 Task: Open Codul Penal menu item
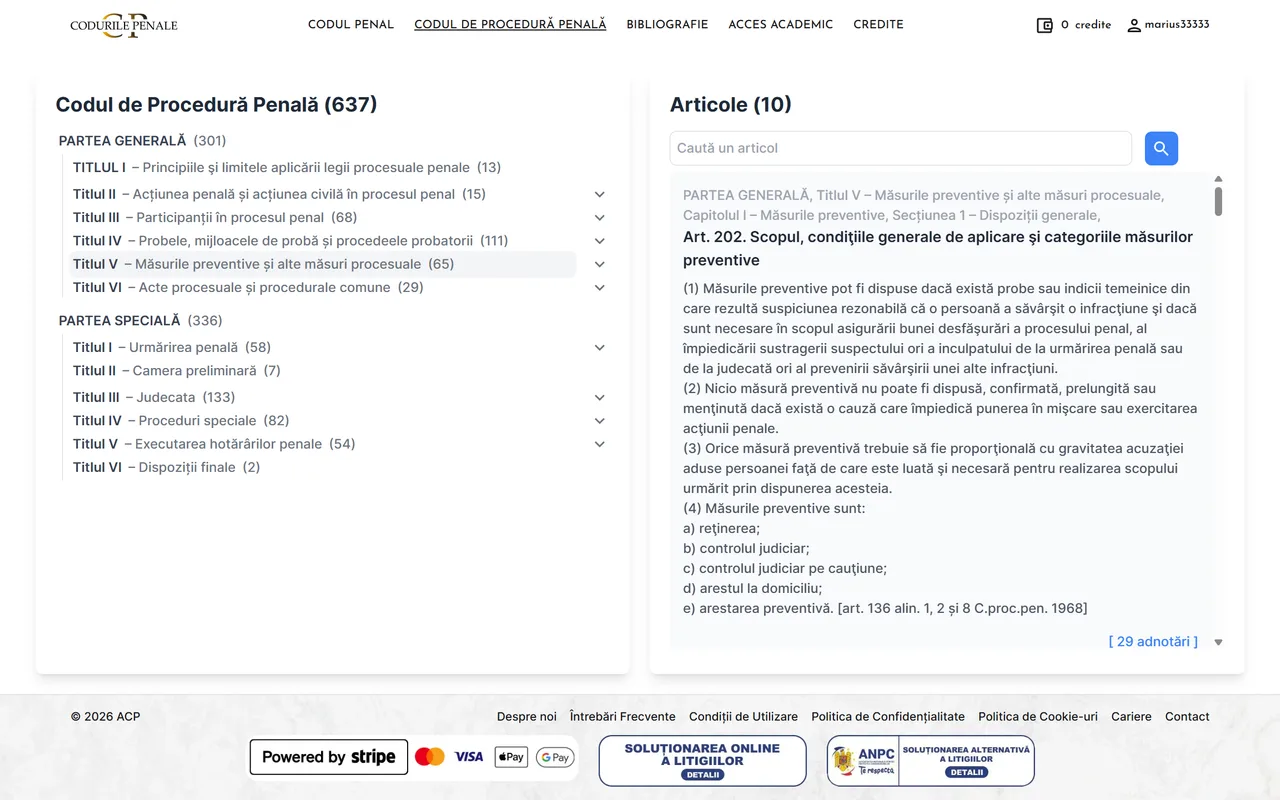click(351, 25)
